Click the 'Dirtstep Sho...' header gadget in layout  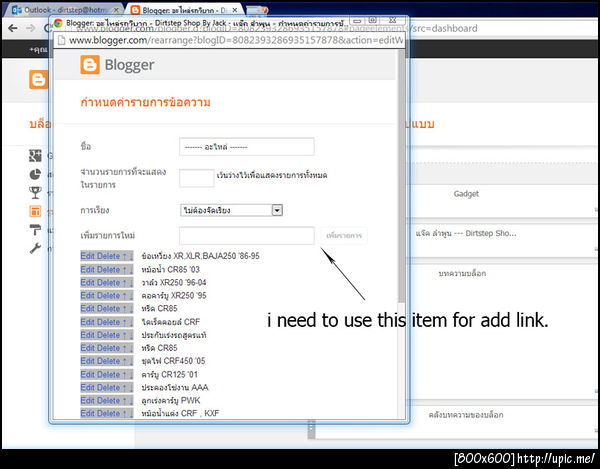point(466,233)
